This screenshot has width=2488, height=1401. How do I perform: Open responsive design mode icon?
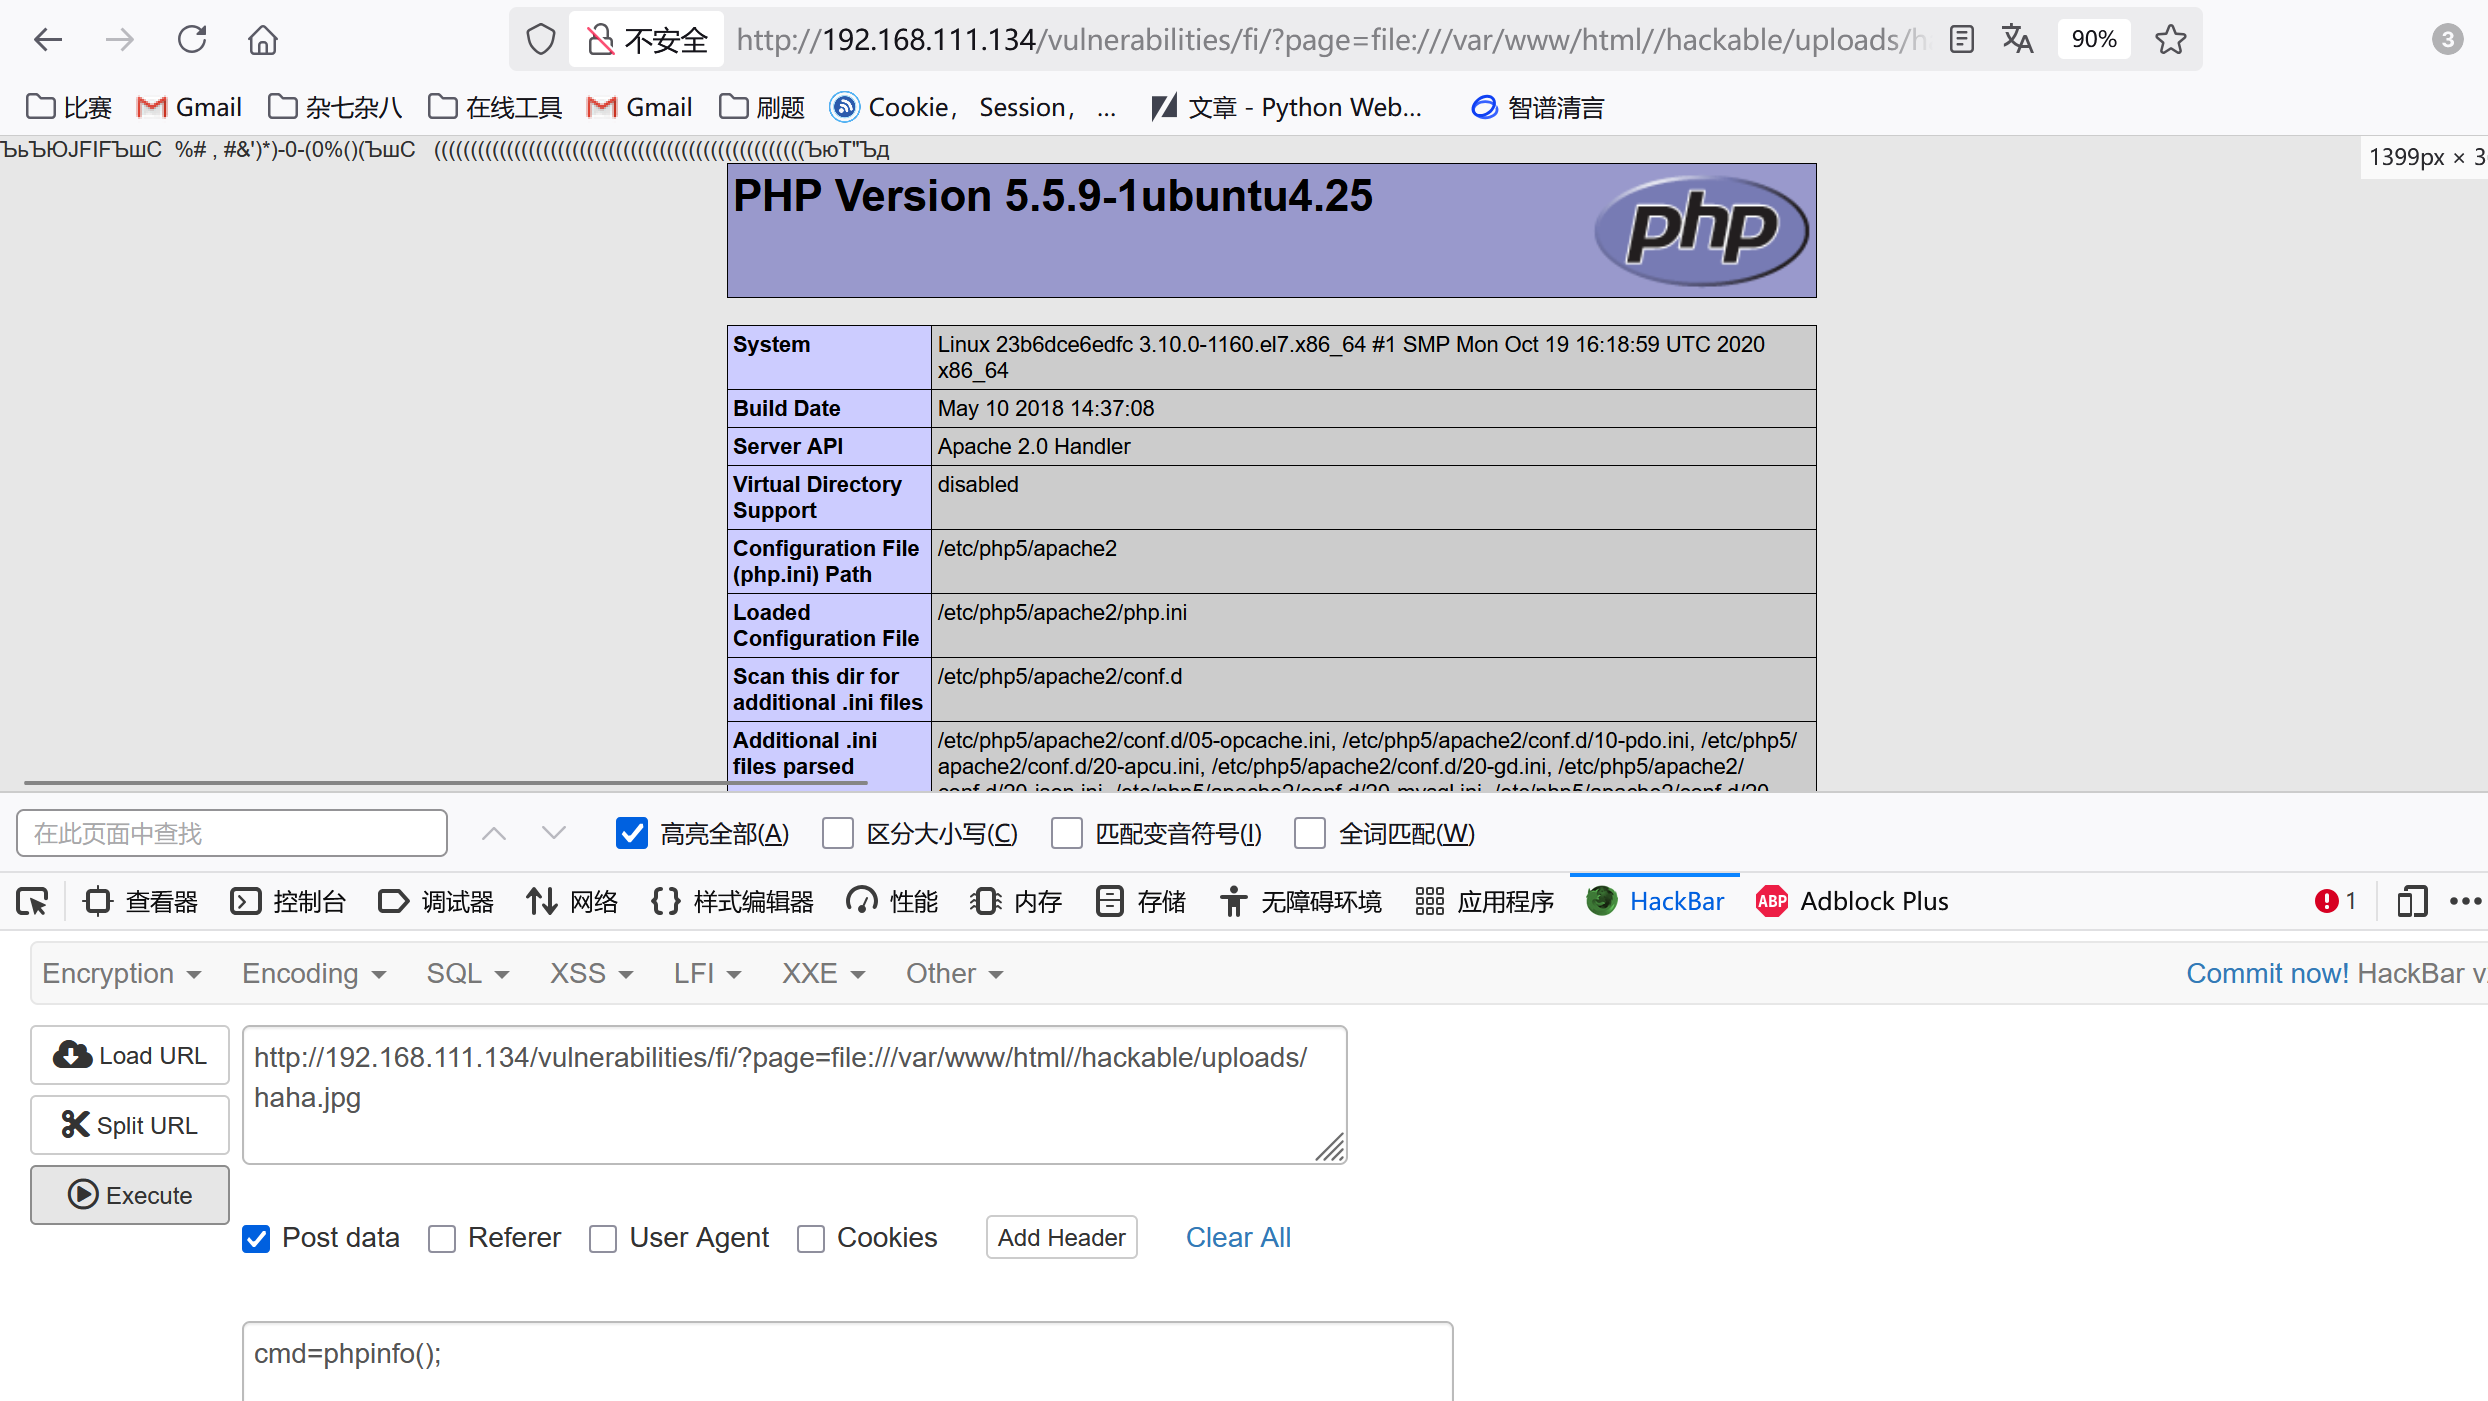coord(2412,902)
